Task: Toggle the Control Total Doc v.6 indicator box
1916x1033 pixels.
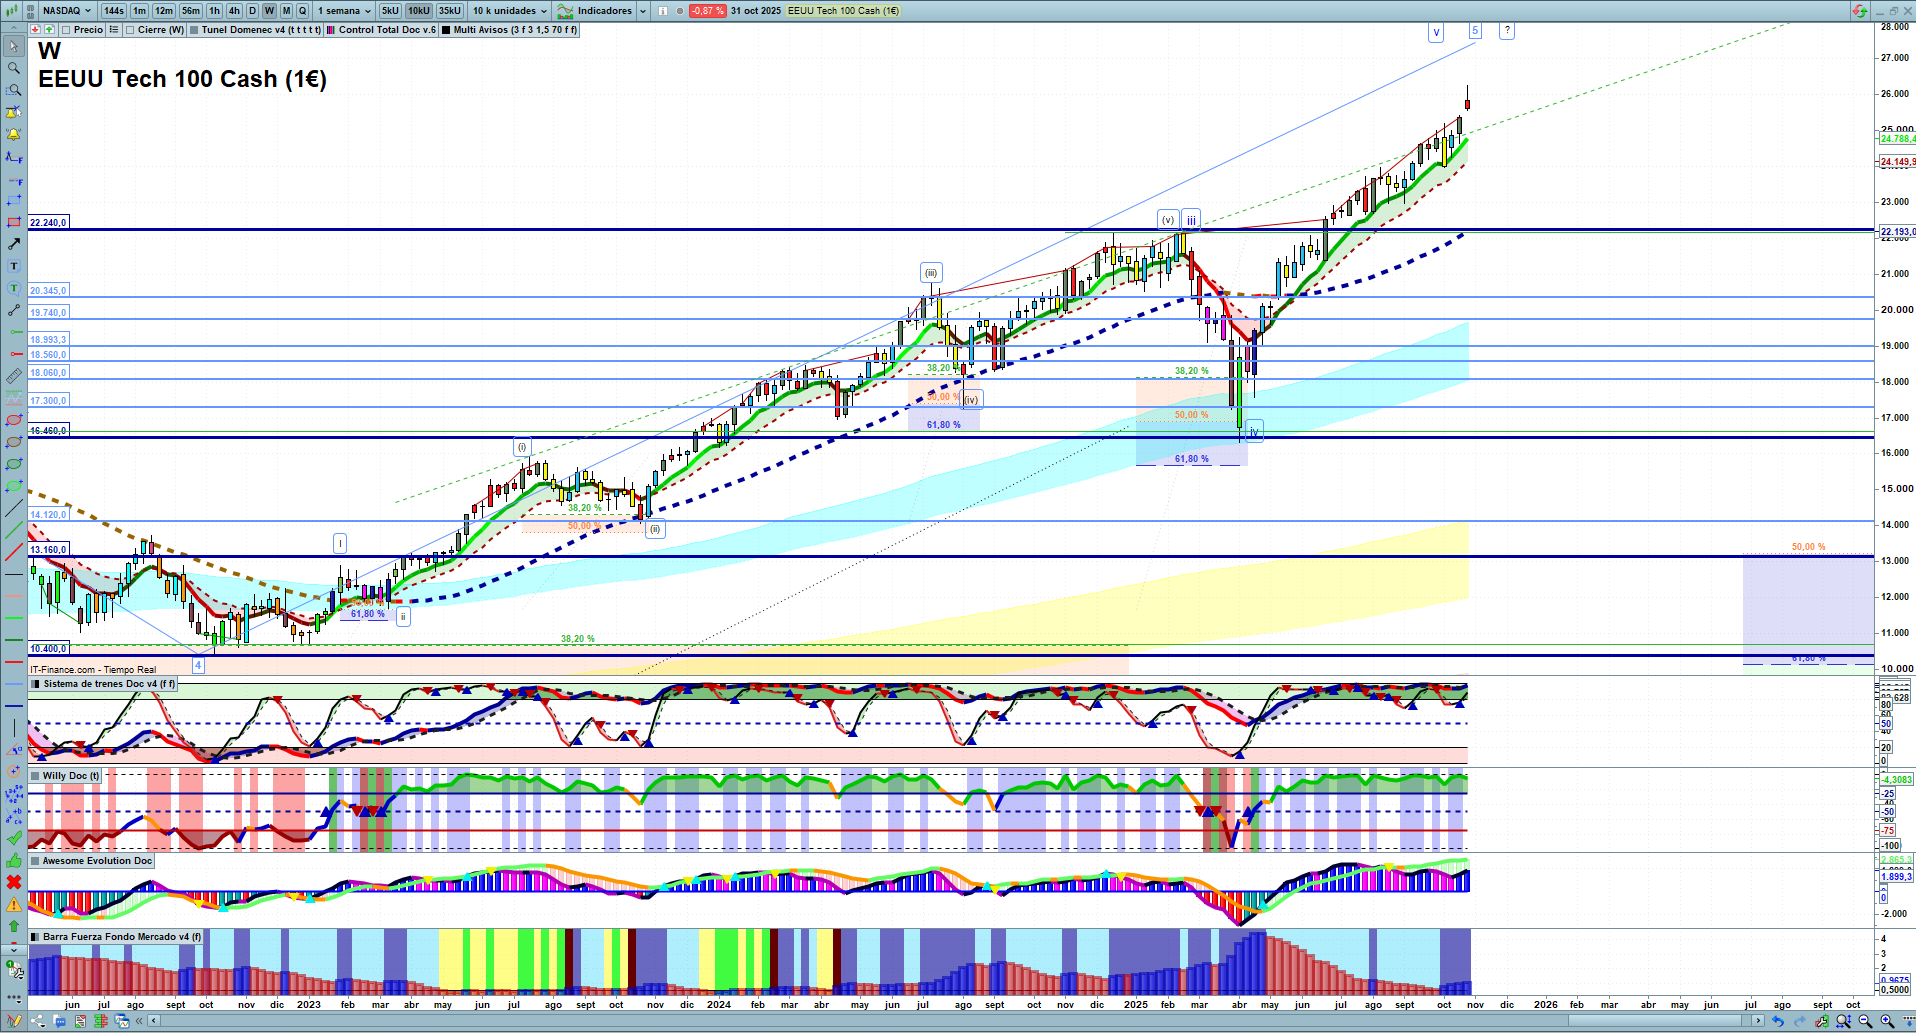Action: (331, 30)
